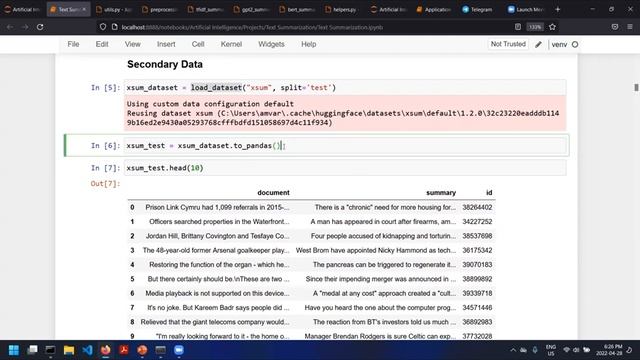
Task: Open the Edit menu in Jupyter
Action: click(x=102, y=44)
